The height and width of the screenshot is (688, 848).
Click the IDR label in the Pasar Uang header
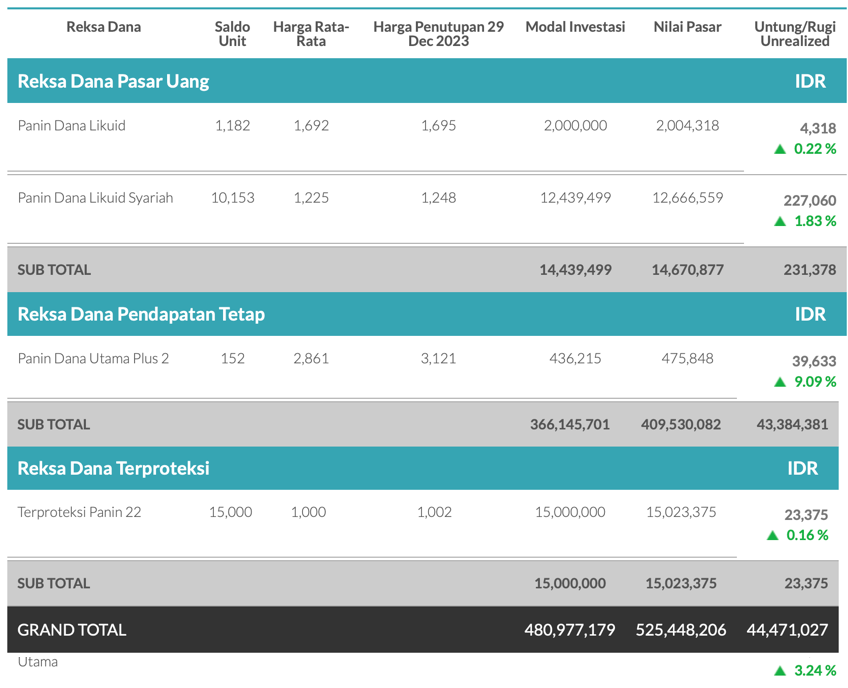(810, 81)
